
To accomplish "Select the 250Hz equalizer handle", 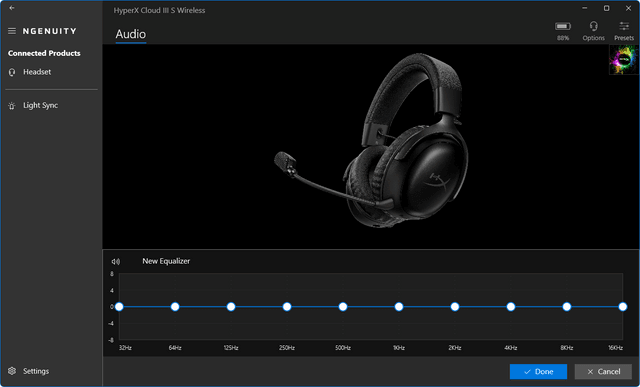I will coord(287,307).
